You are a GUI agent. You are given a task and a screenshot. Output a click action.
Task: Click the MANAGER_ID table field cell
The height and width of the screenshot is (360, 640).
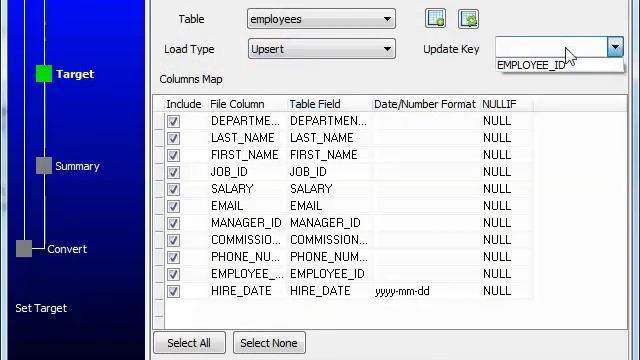coord(329,223)
